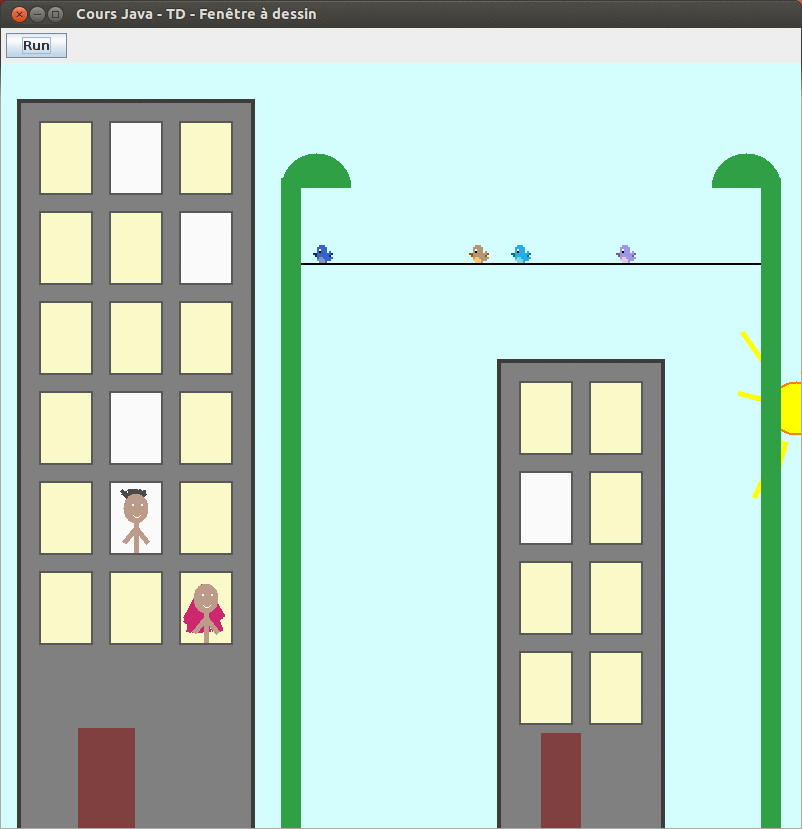Click the right green street lamp's head
Screen dimensions: 802x829
[746, 171]
